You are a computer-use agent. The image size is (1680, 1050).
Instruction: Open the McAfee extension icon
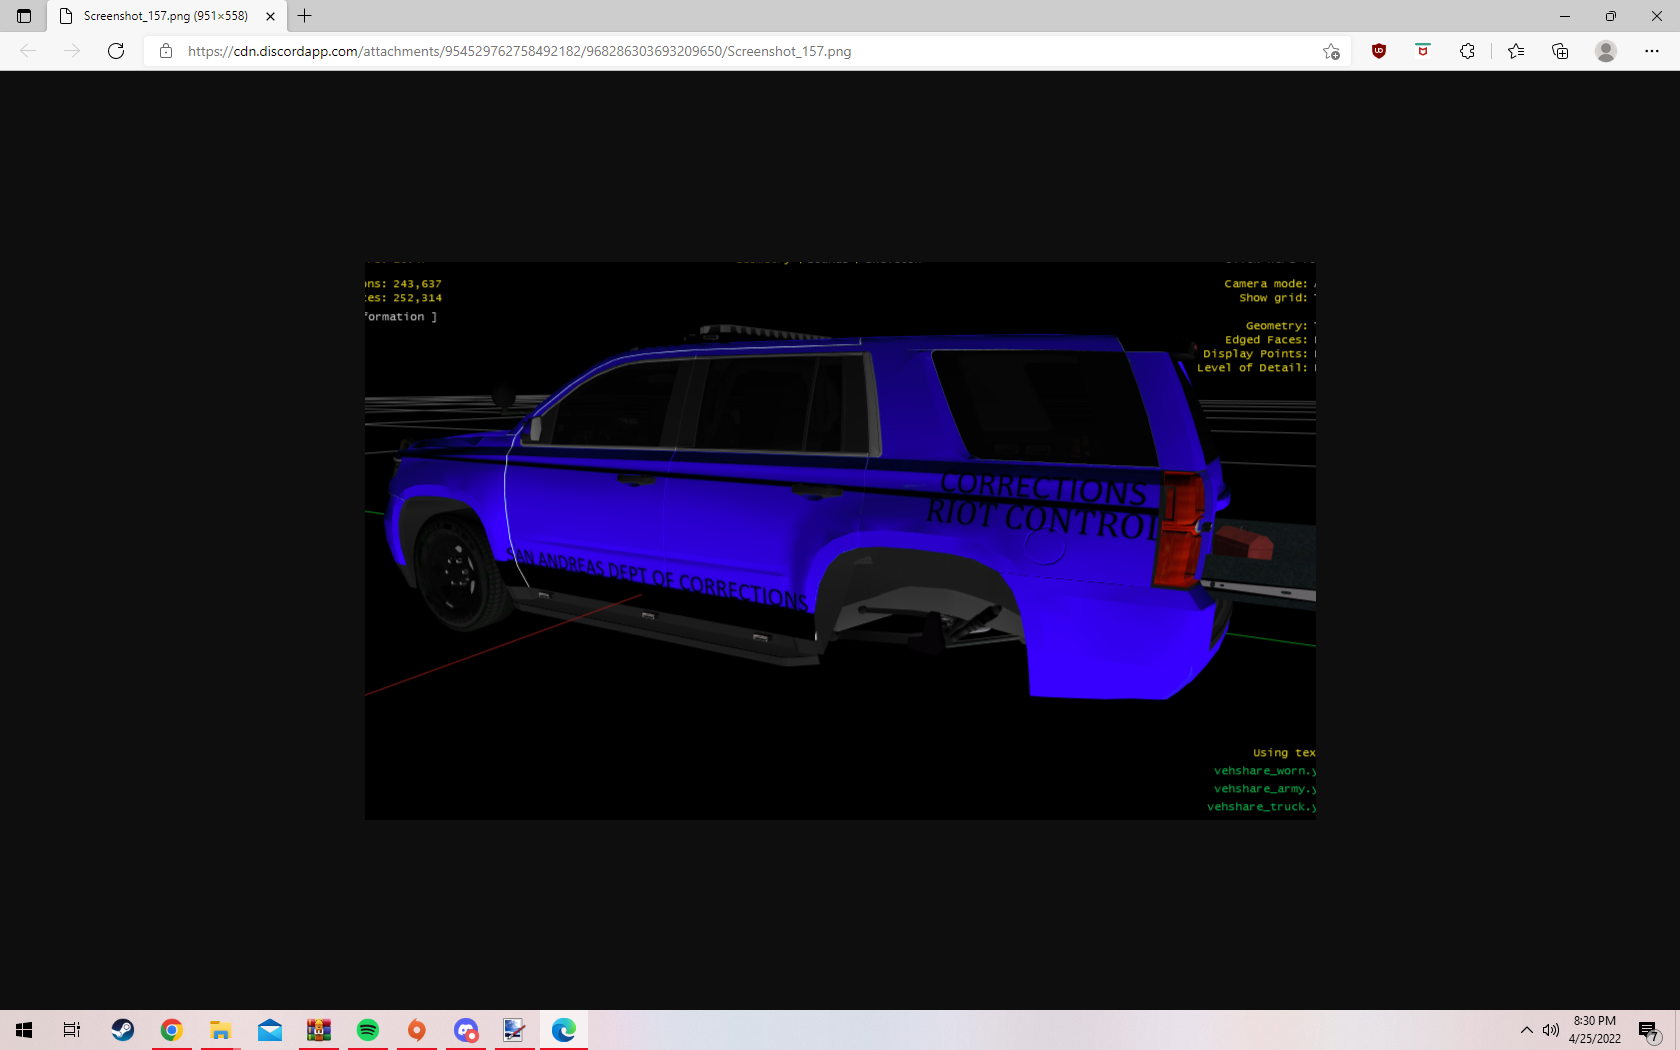point(1423,51)
